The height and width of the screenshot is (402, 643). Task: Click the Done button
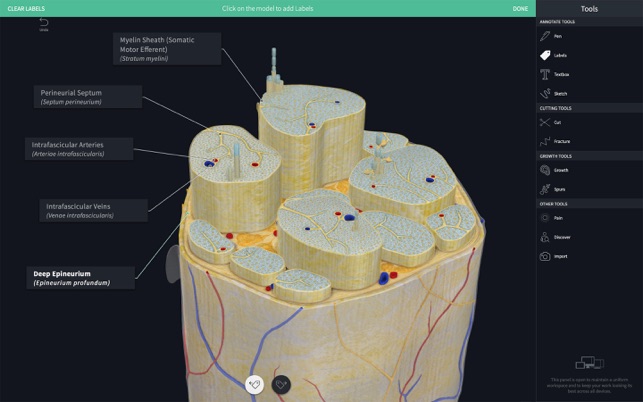[x=520, y=8]
